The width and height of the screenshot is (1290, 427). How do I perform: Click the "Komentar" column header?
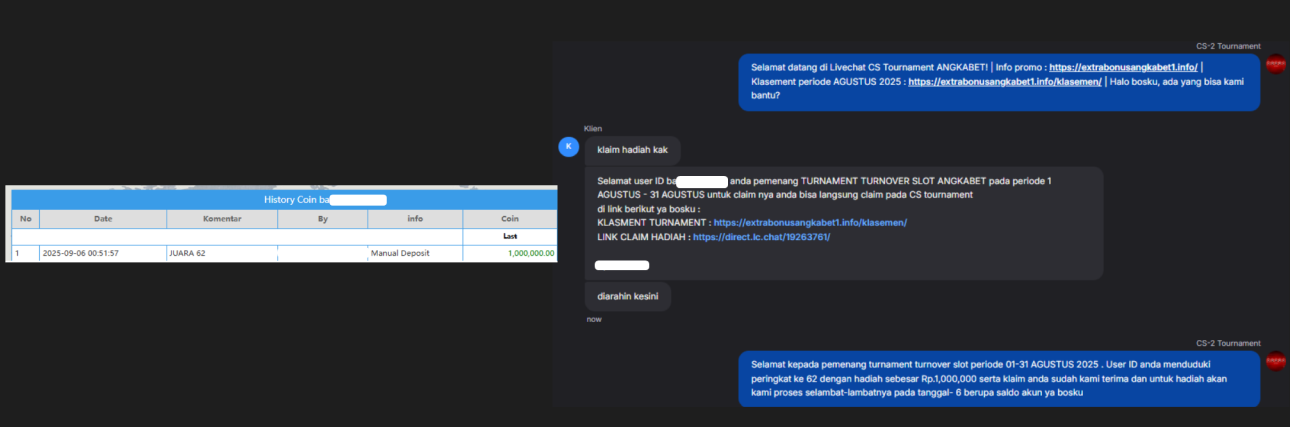pos(222,219)
